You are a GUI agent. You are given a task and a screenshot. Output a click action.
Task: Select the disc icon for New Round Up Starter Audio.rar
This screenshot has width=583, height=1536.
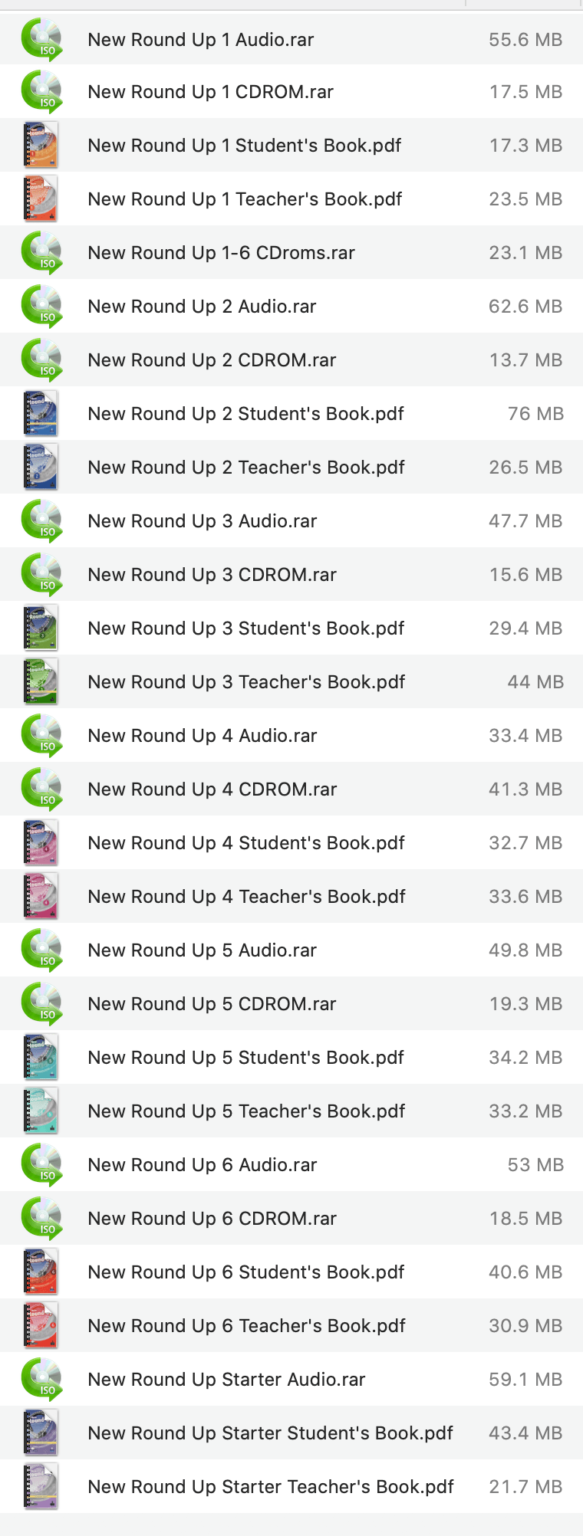[38, 1379]
